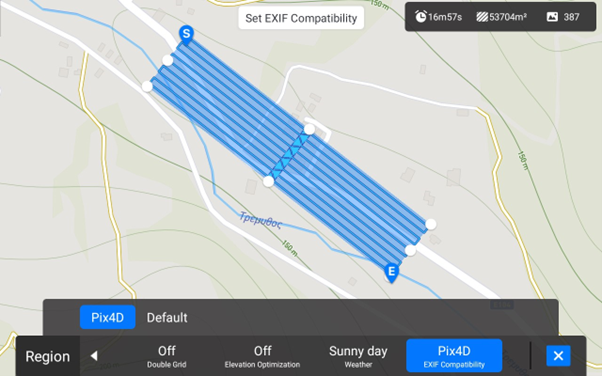Image resolution: width=602 pixels, height=376 pixels.
Task: Click the hatched area size icon
Action: coord(482,17)
